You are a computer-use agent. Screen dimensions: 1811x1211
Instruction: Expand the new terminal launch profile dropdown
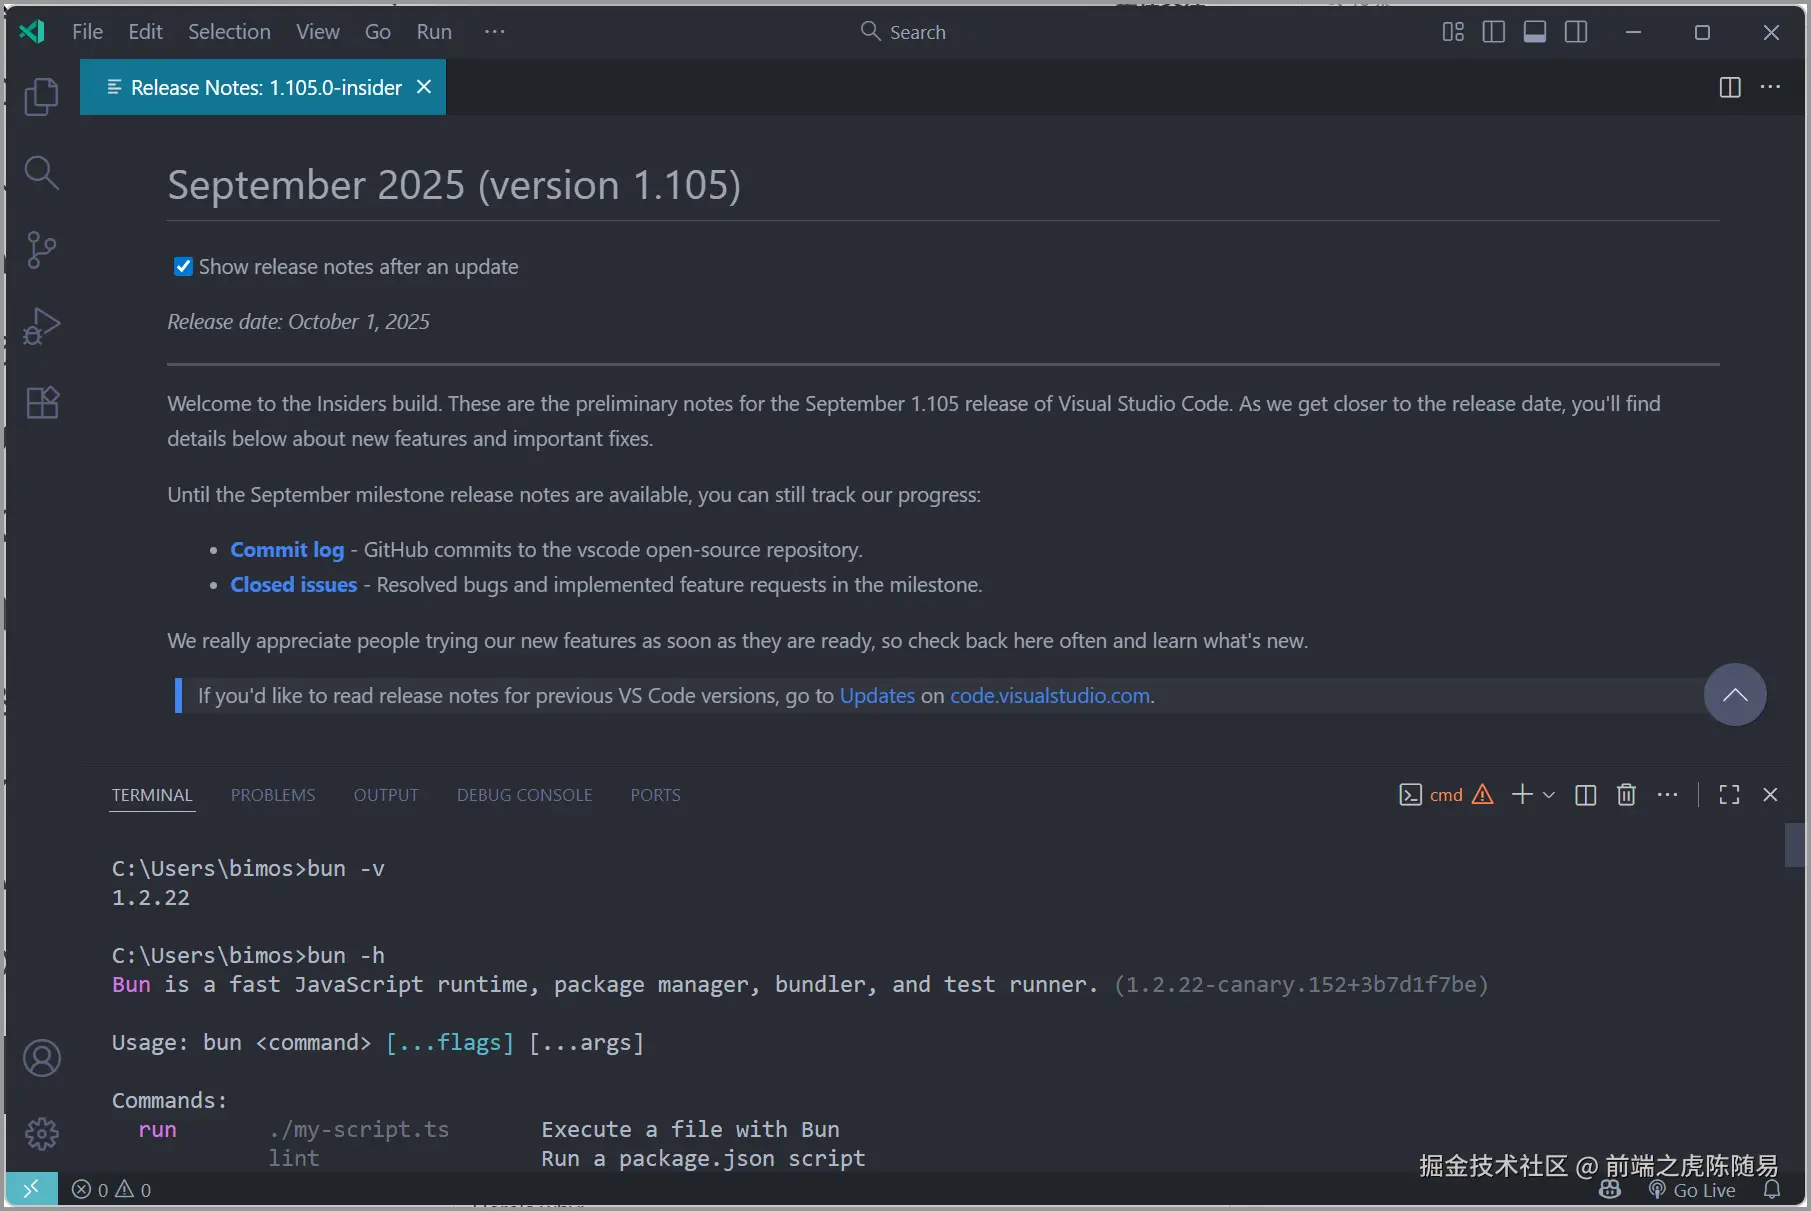(x=1549, y=795)
